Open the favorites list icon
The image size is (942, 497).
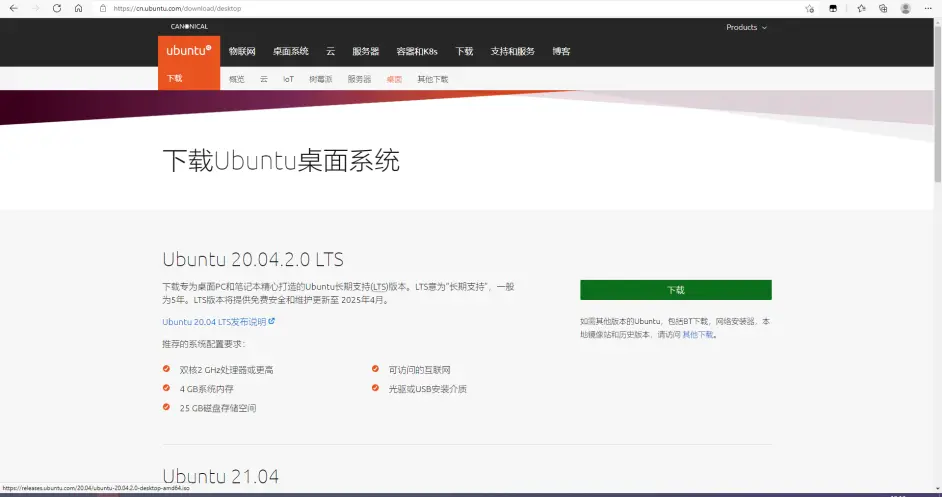(861, 8)
